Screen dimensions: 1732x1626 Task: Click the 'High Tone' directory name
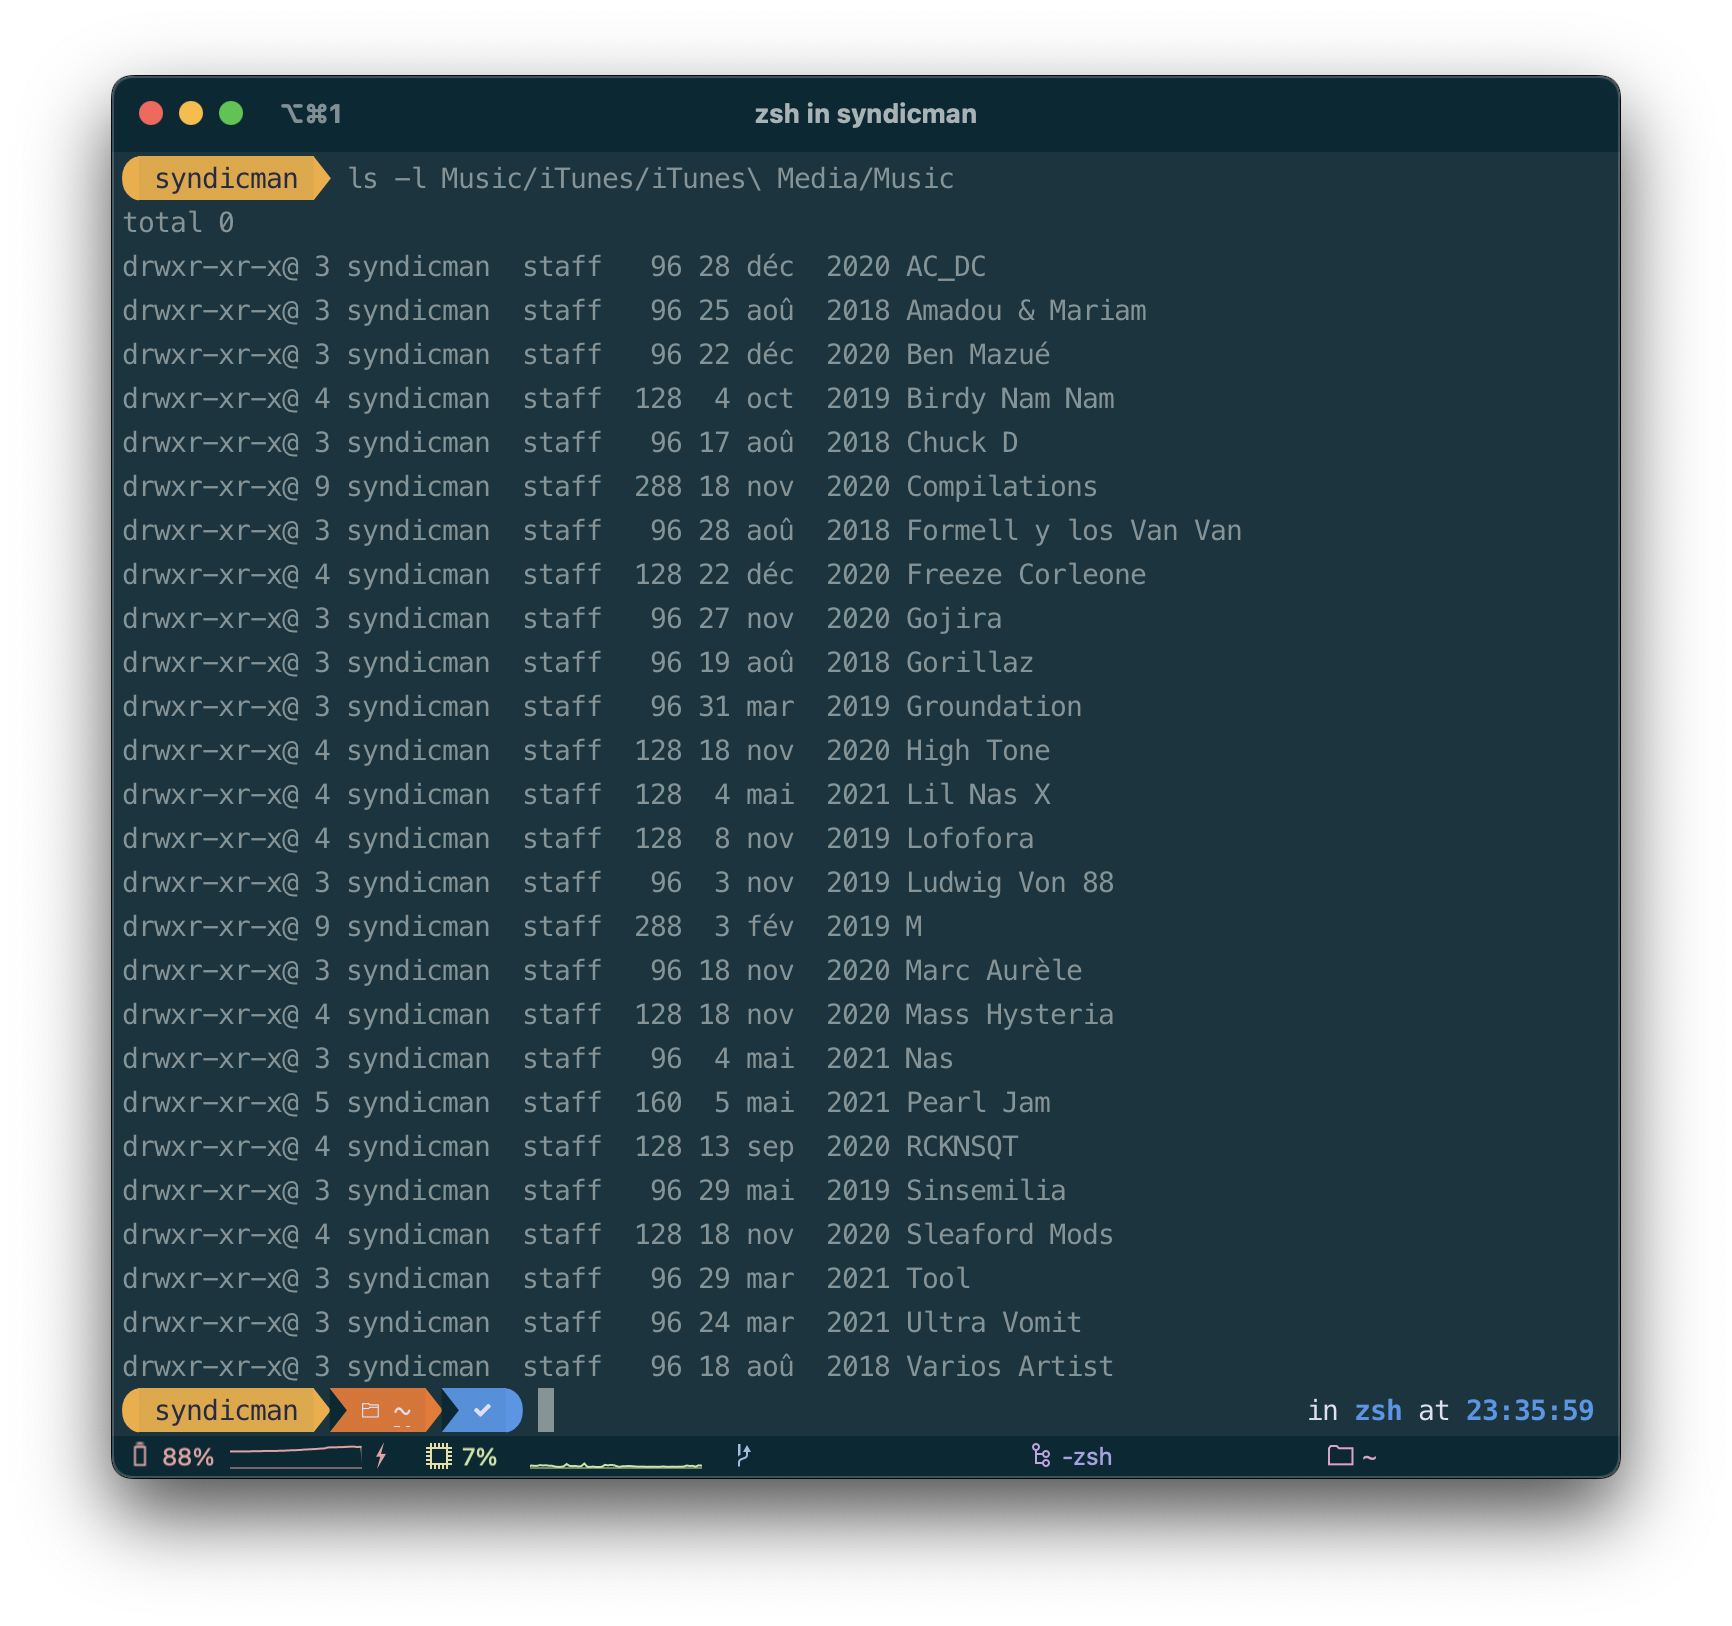[x=978, y=750]
